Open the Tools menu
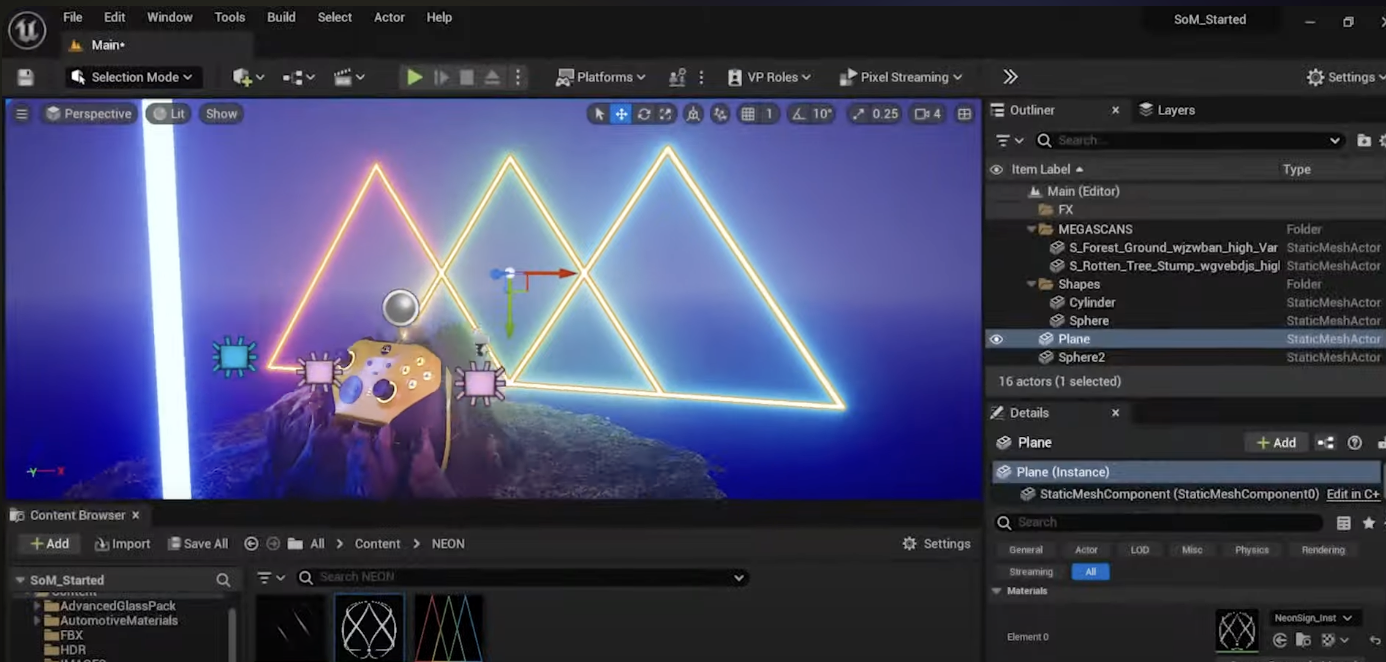This screenshot has height=662, width=1386. [230, 17]
